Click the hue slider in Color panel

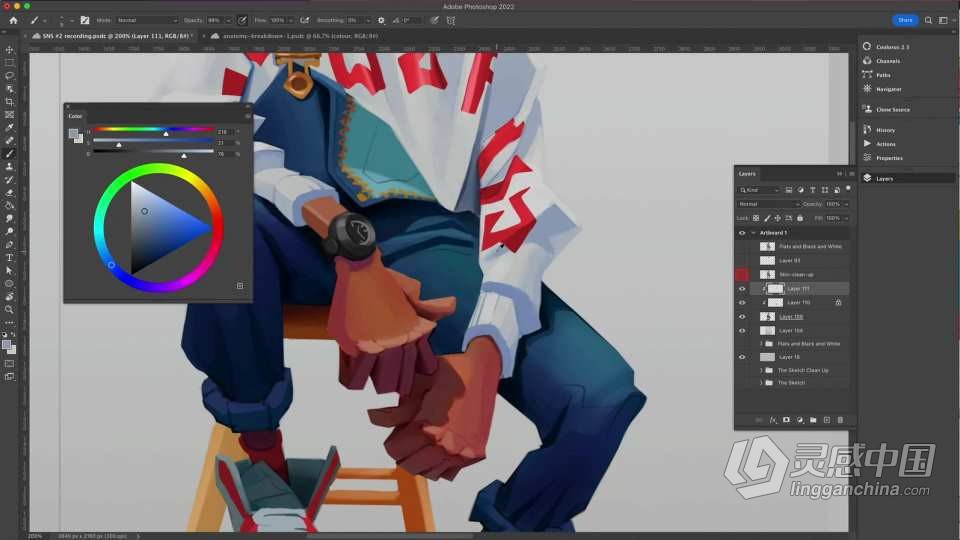click(x=154, y=129)
